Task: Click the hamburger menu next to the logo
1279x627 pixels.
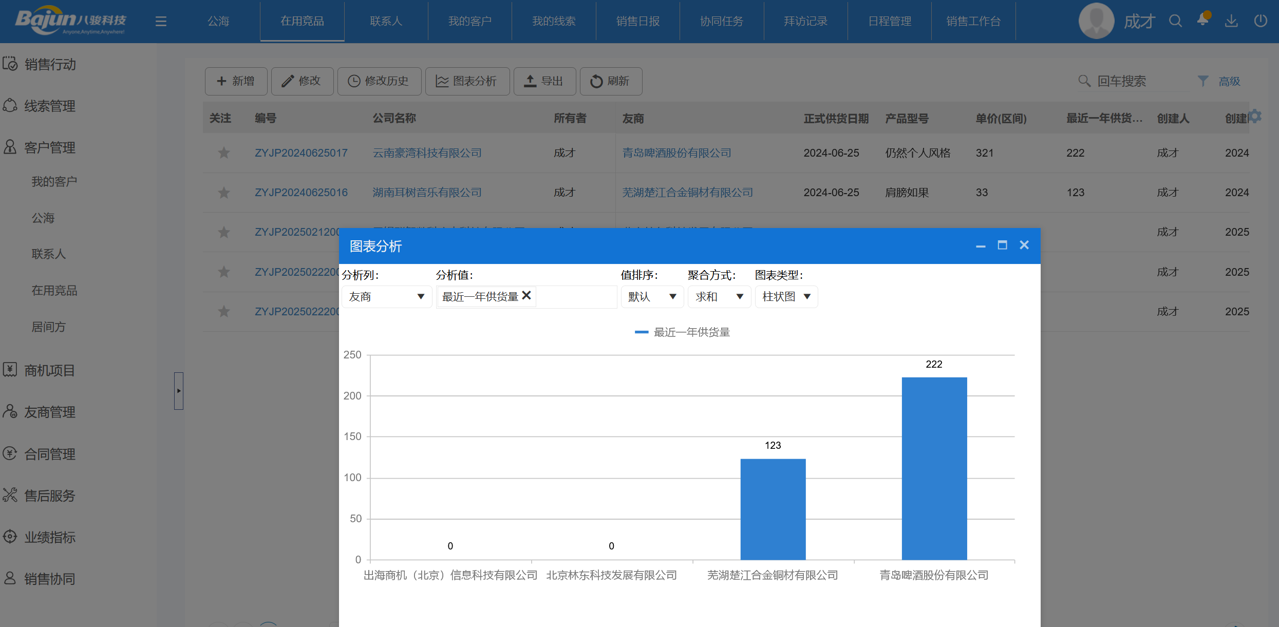Action: coord(160,19)
